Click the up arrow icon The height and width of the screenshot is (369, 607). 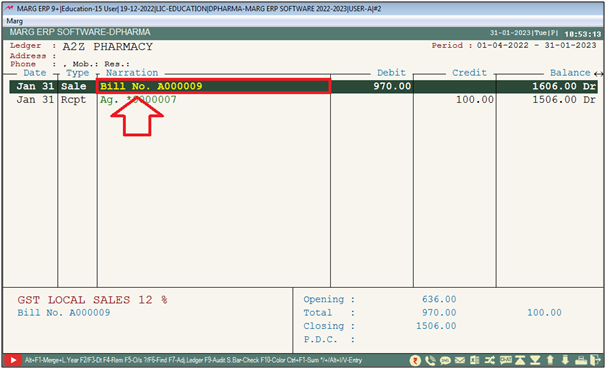click(550, 360)
